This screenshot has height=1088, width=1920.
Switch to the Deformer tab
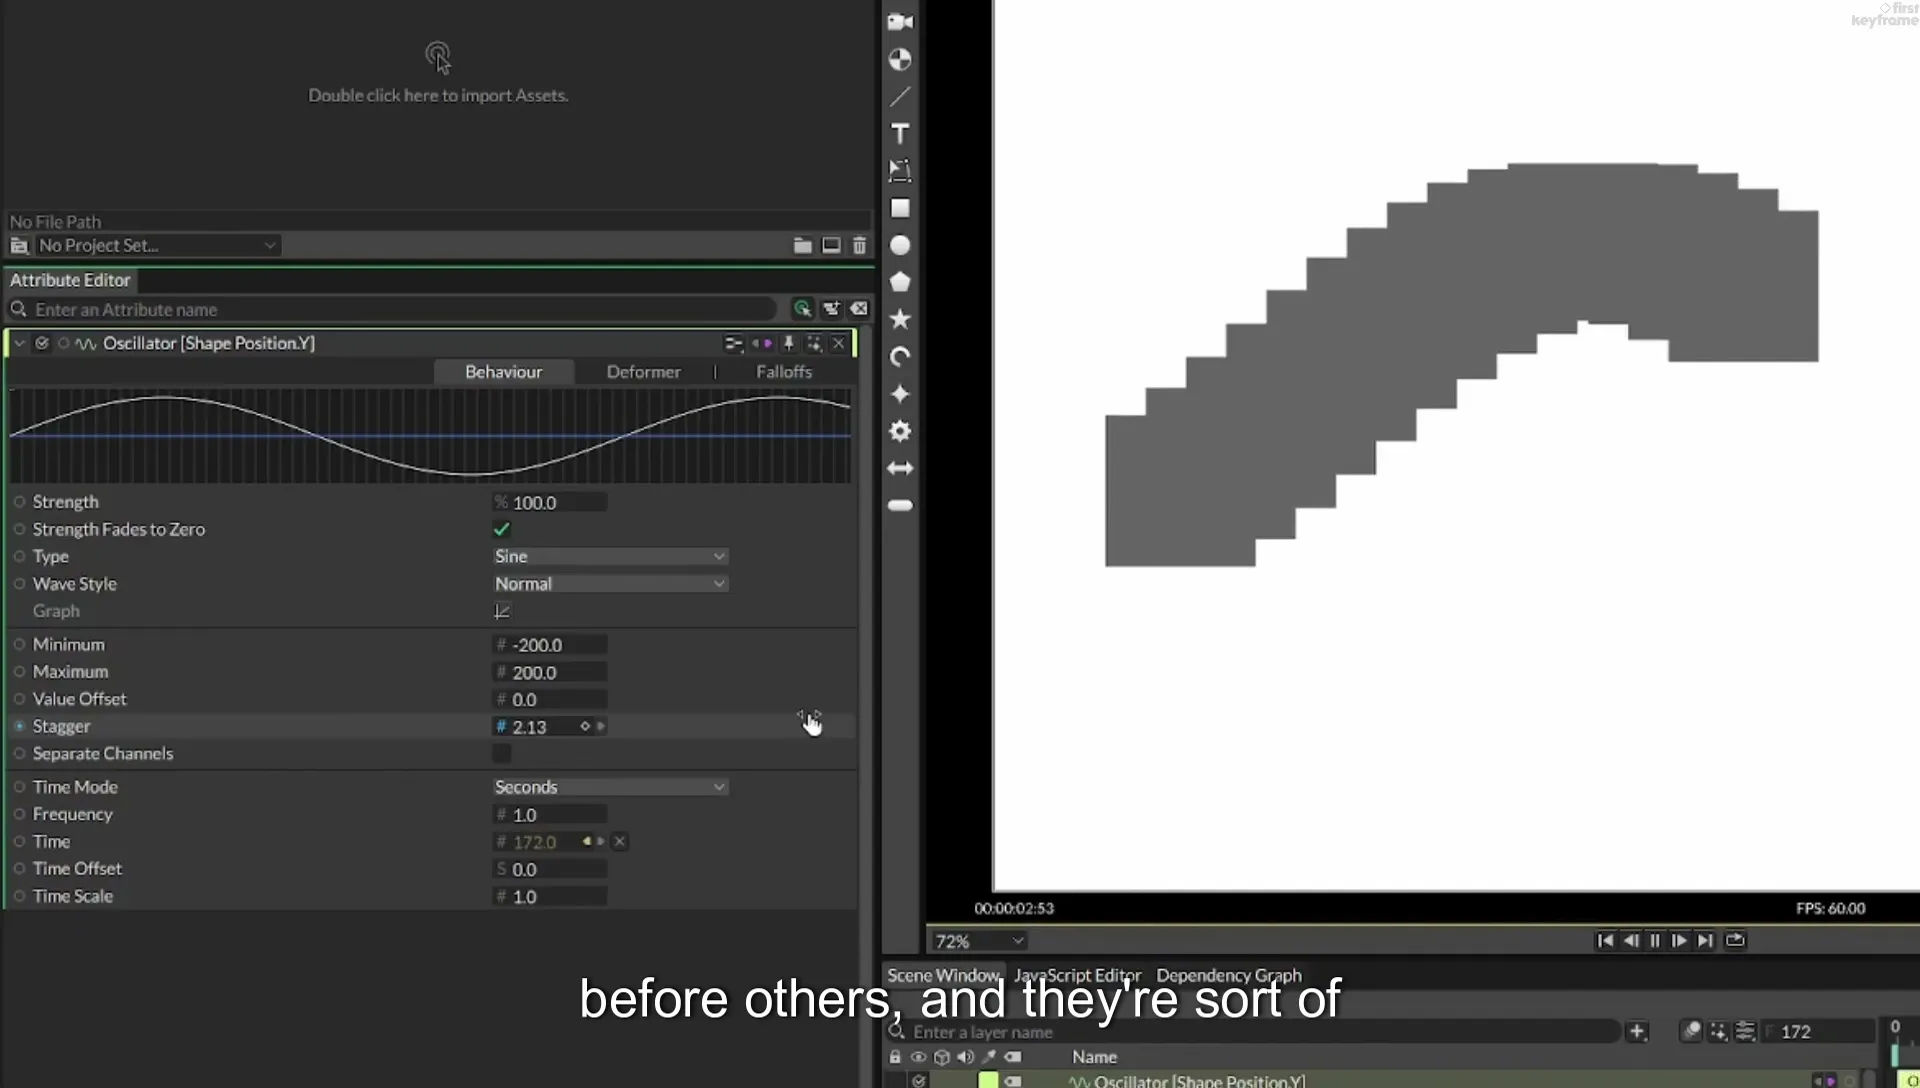tap(643, 372)
